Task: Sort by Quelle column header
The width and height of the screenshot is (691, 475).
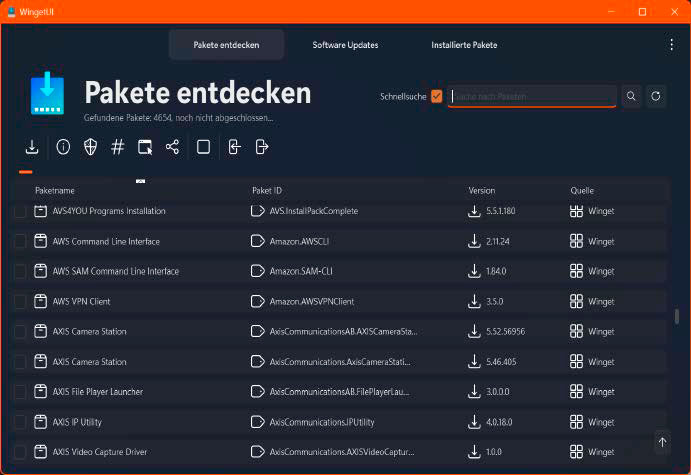Action: [x=582, y=190]
